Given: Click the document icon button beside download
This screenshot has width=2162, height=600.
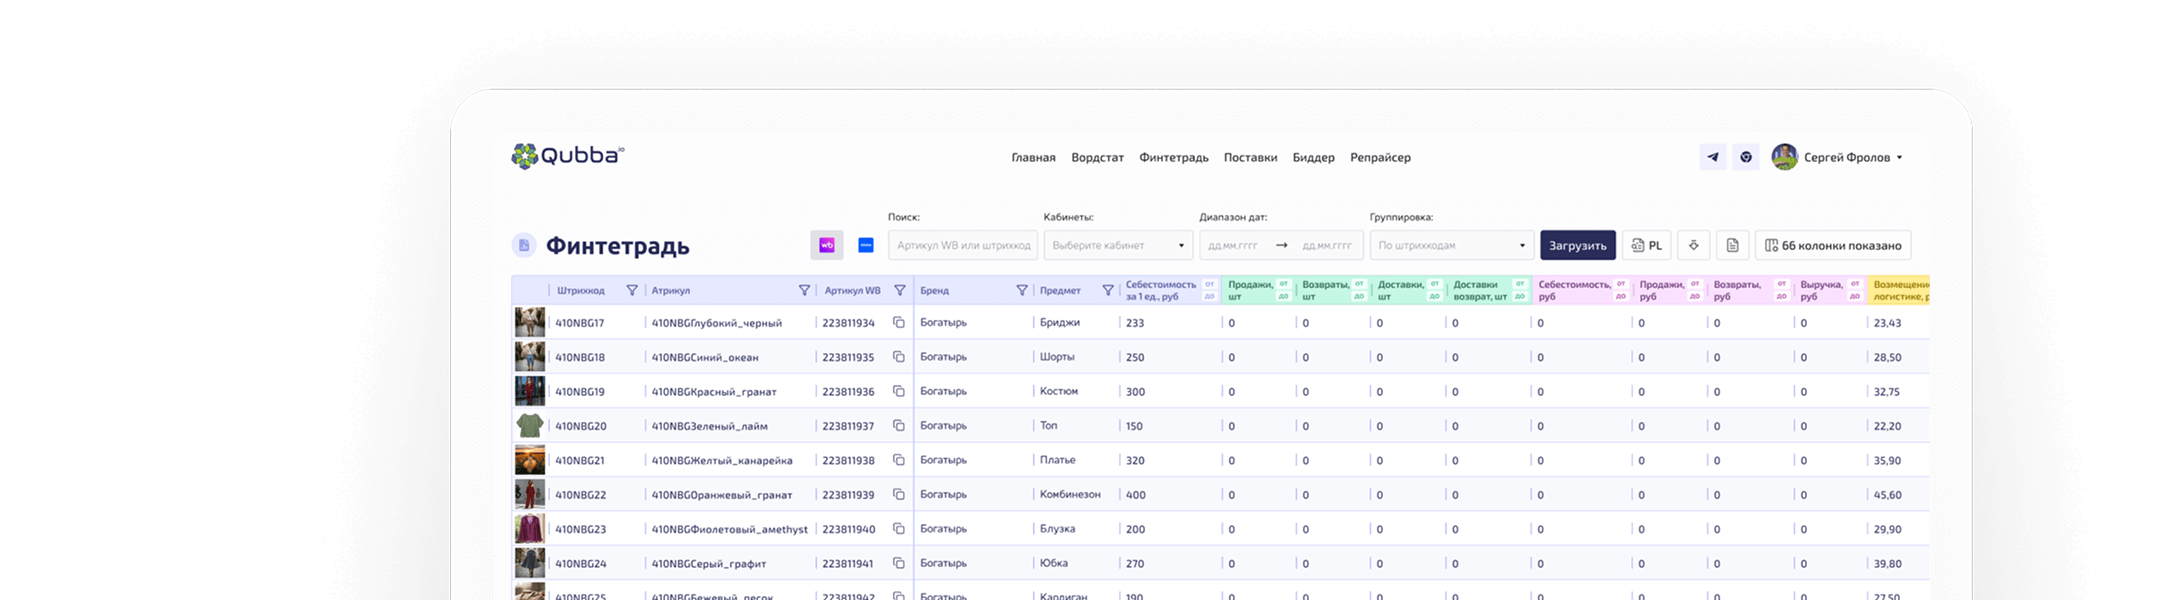Looking at the screenshot, I should coord(1732,246).
